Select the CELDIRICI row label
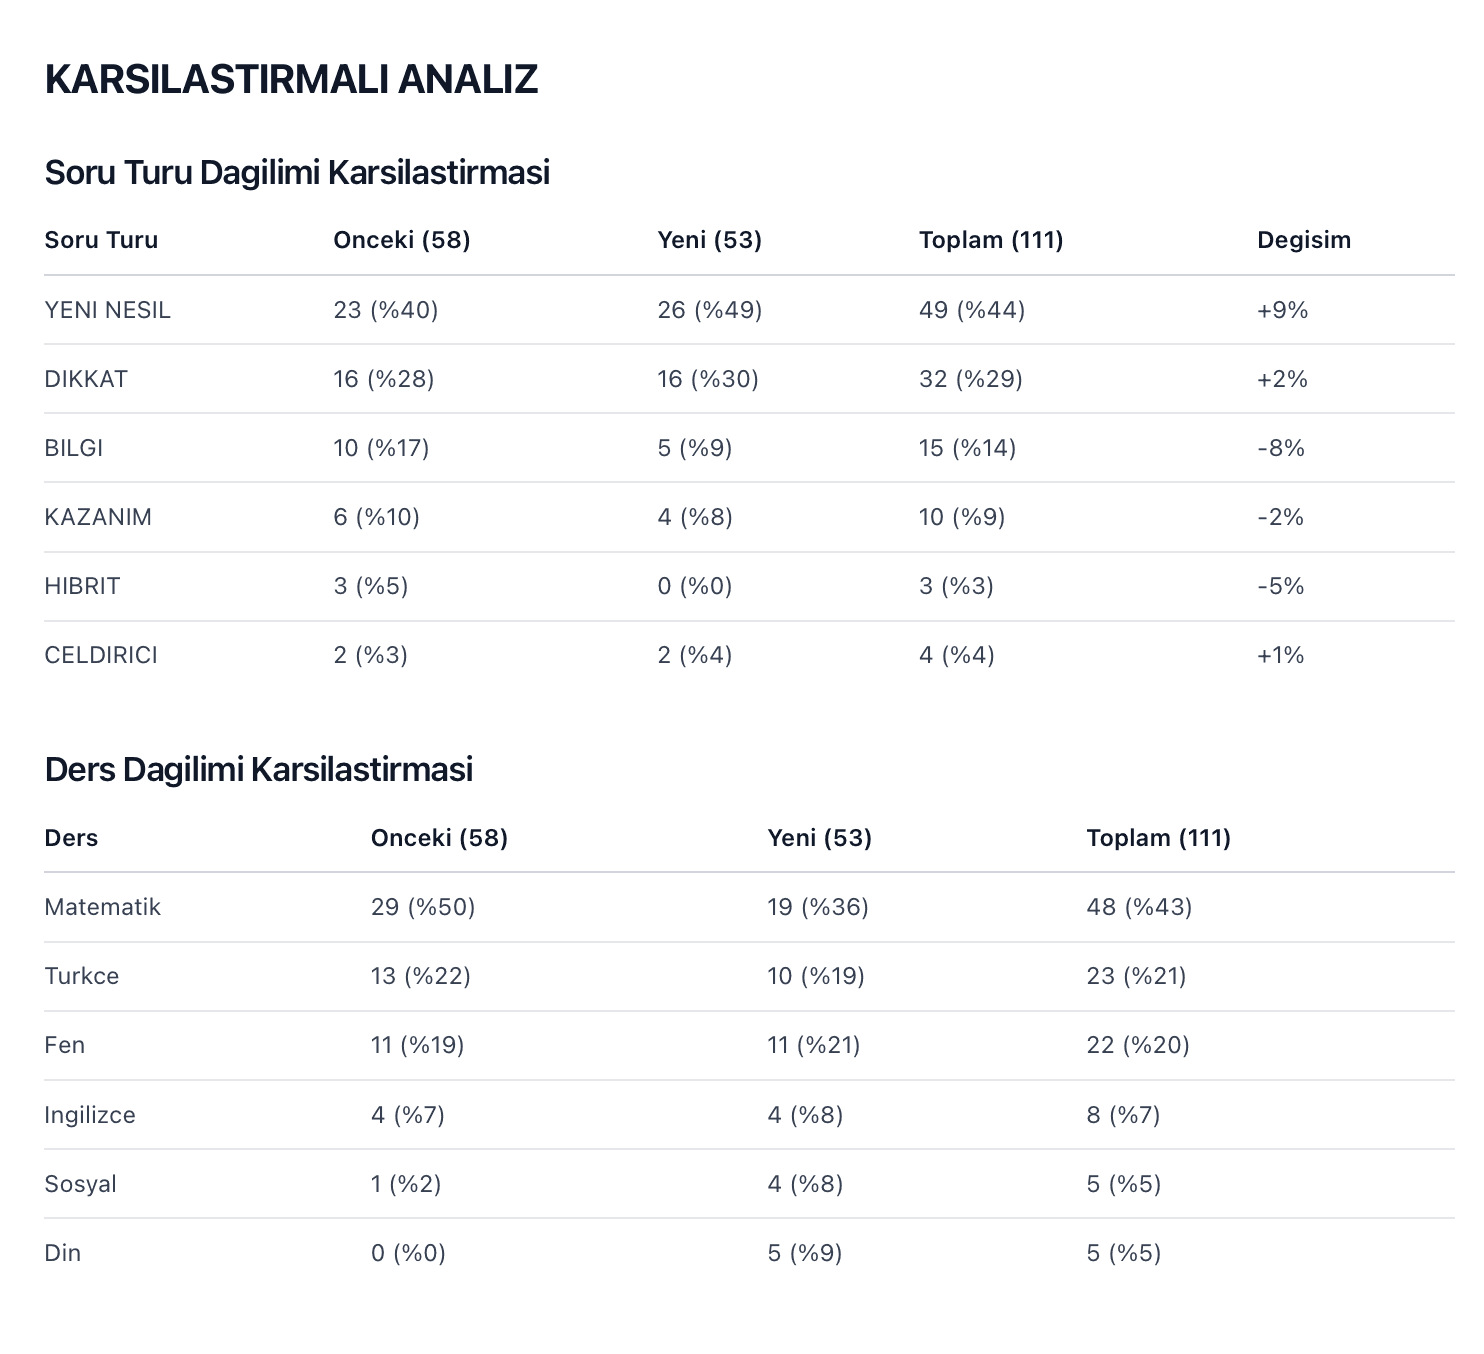This screenshot has height=1354, width=1484. 101,655
